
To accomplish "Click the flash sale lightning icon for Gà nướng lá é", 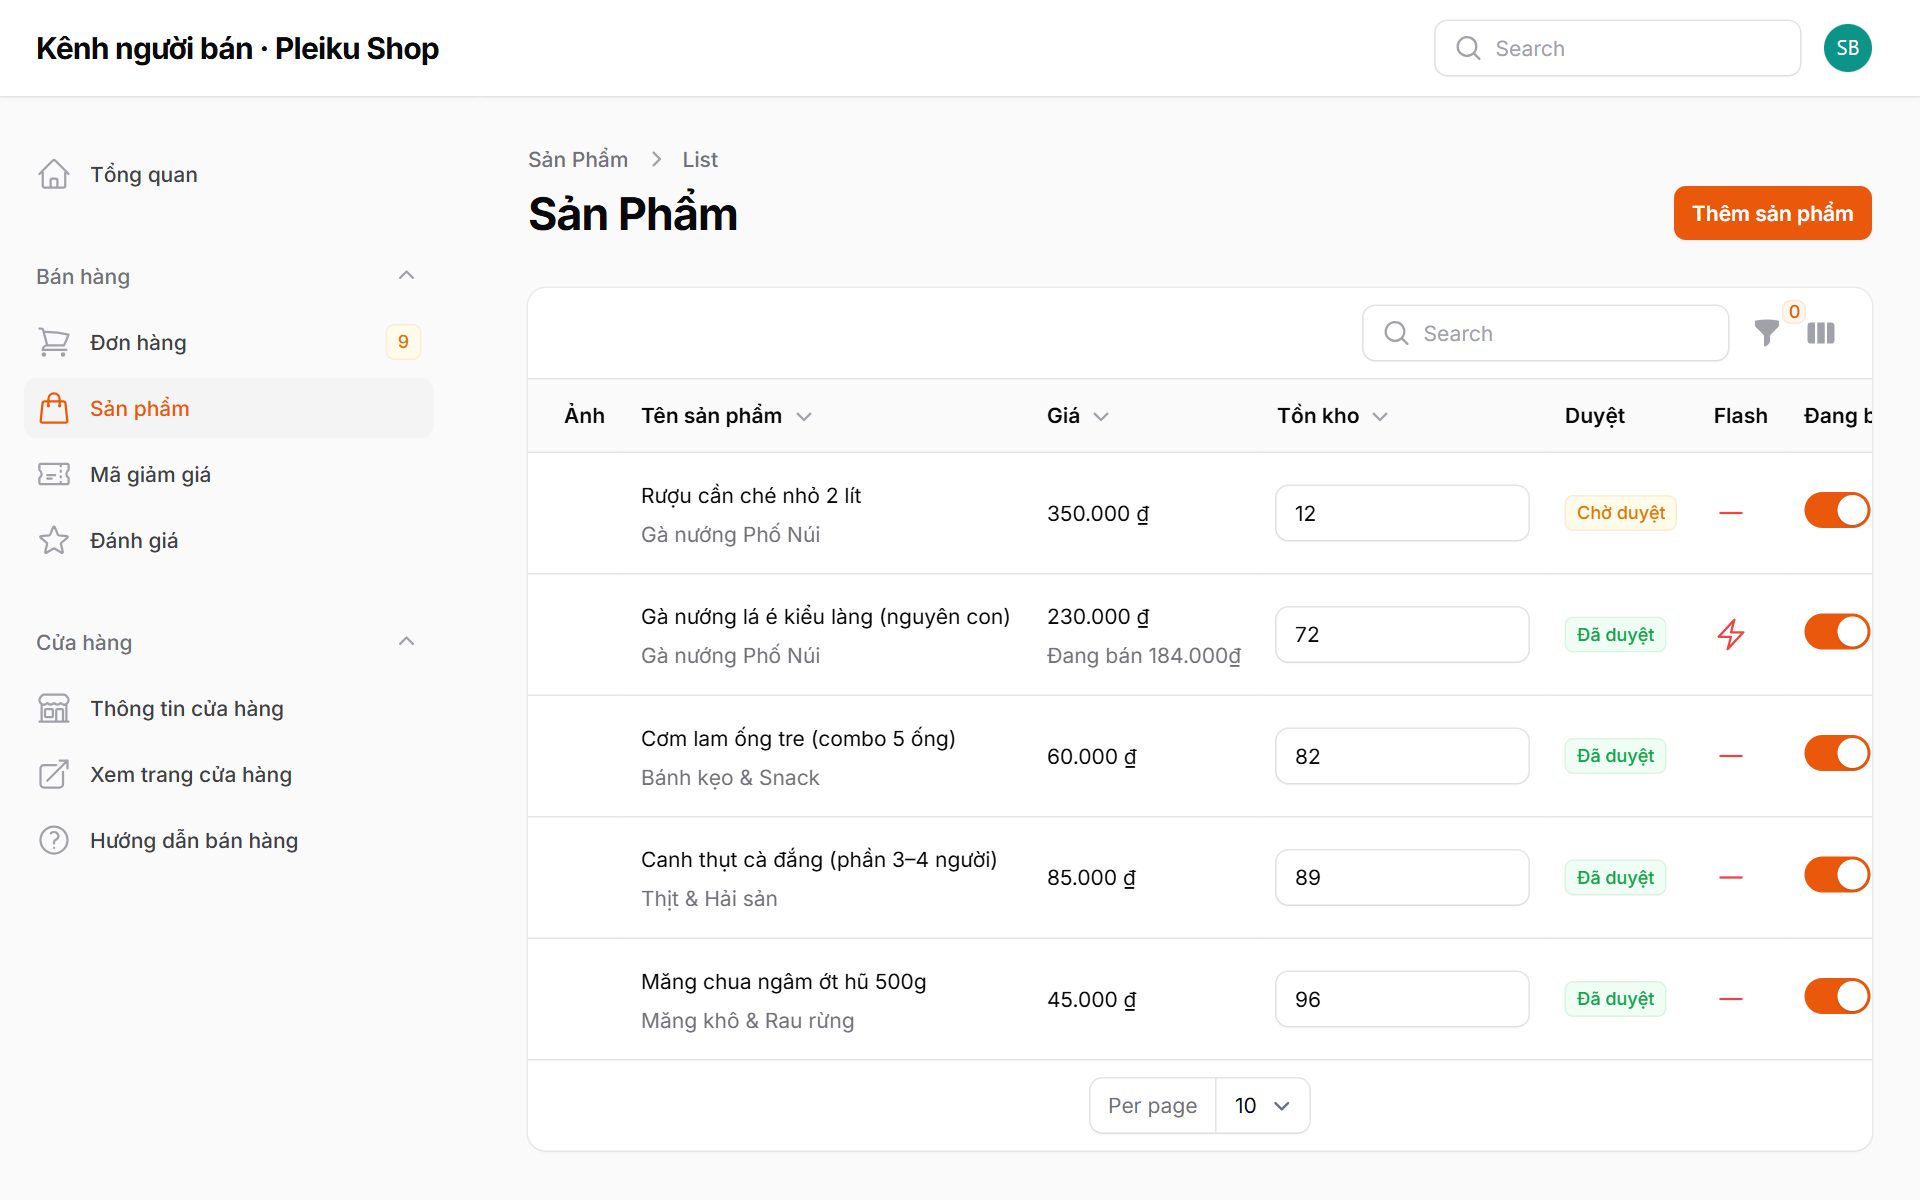I will [1731, 634].
